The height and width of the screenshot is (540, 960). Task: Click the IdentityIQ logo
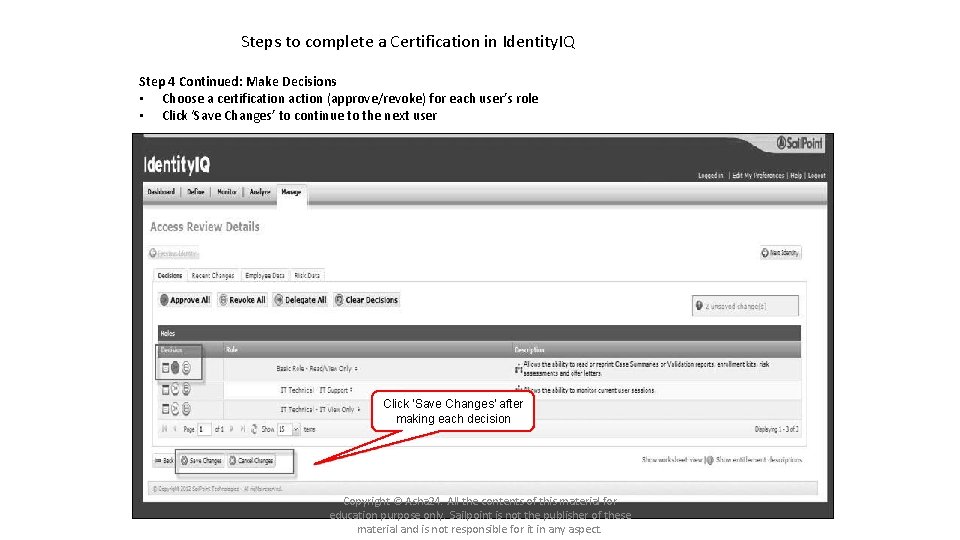pos(177,165)
